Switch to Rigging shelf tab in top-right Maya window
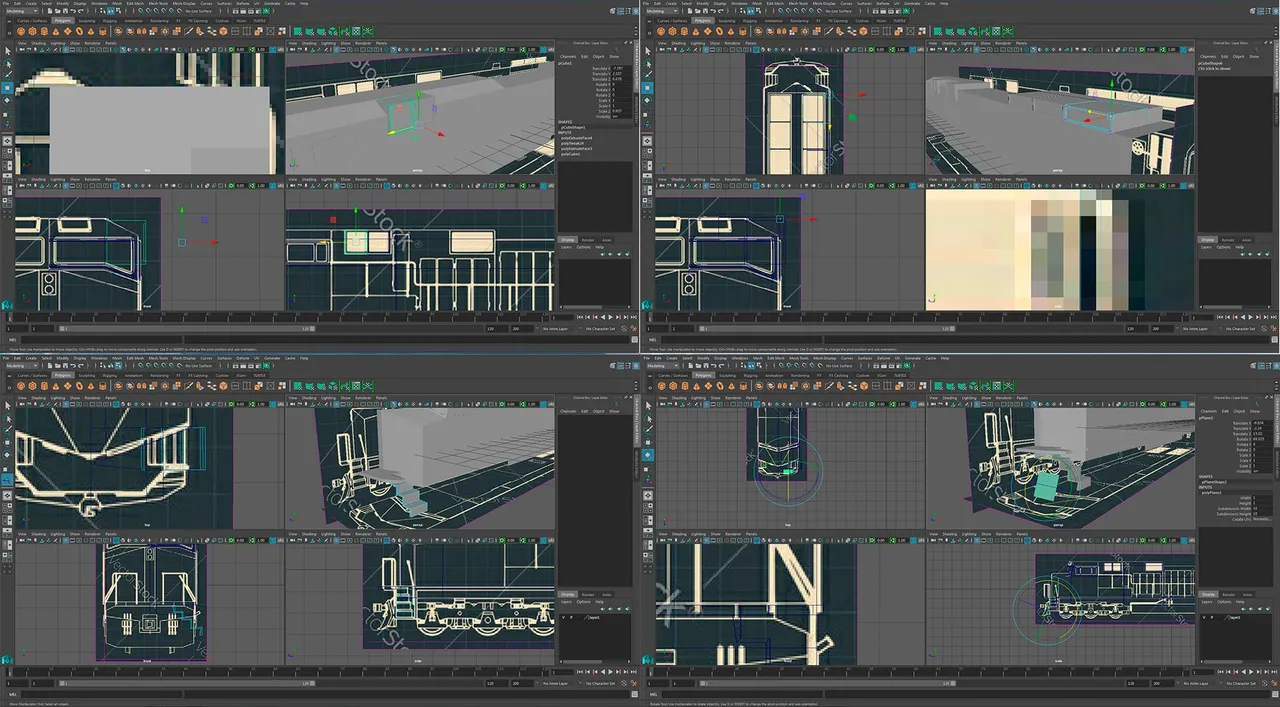 click(750, 21)
